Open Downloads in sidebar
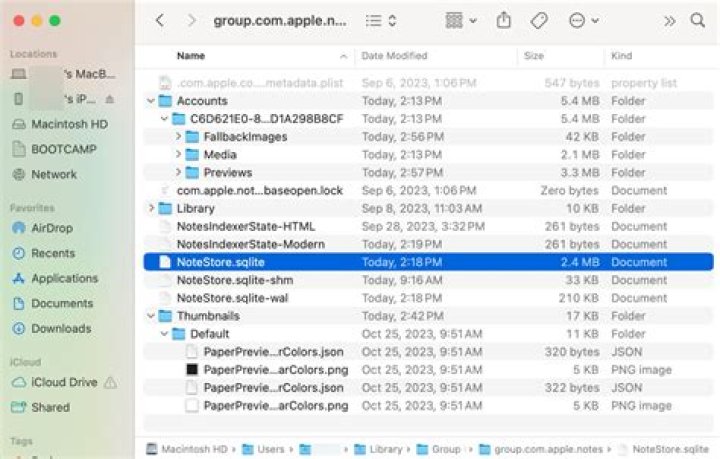 (x=51, y=328)
